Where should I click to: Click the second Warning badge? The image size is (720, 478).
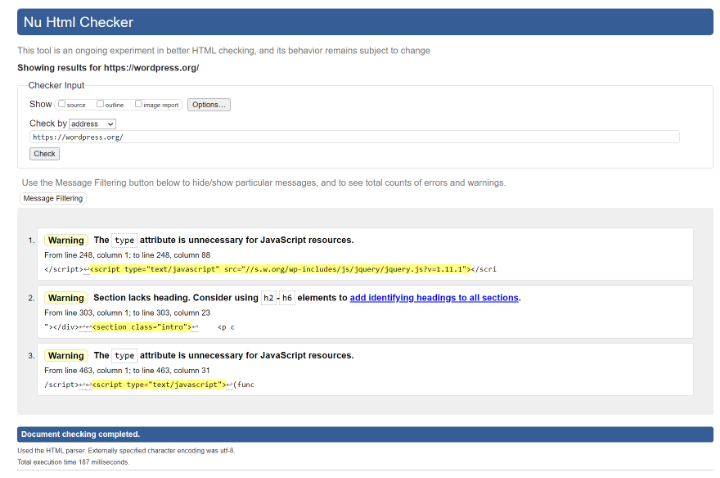[x=67, y=298]
